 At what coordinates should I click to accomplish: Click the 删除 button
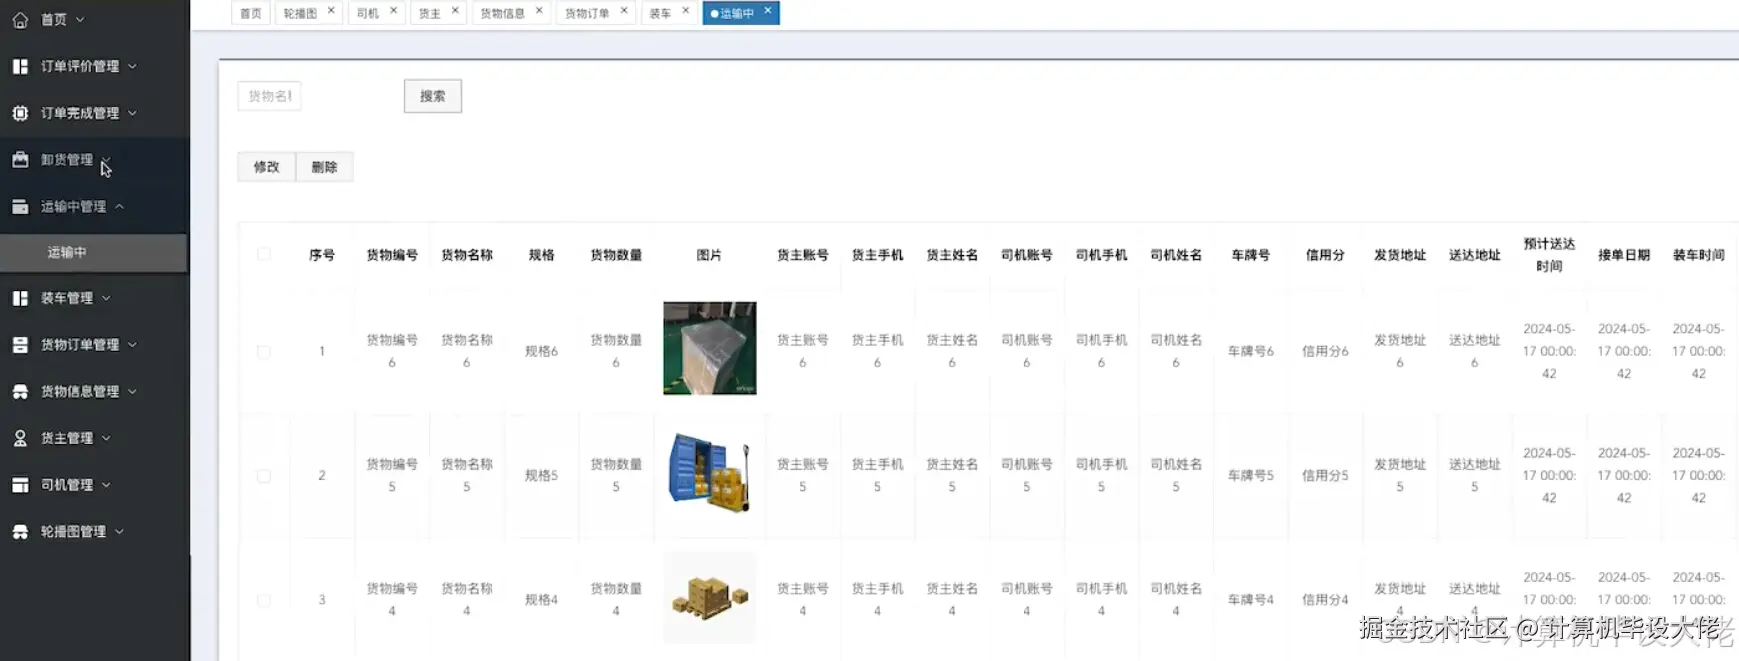[x=324, y=167]
